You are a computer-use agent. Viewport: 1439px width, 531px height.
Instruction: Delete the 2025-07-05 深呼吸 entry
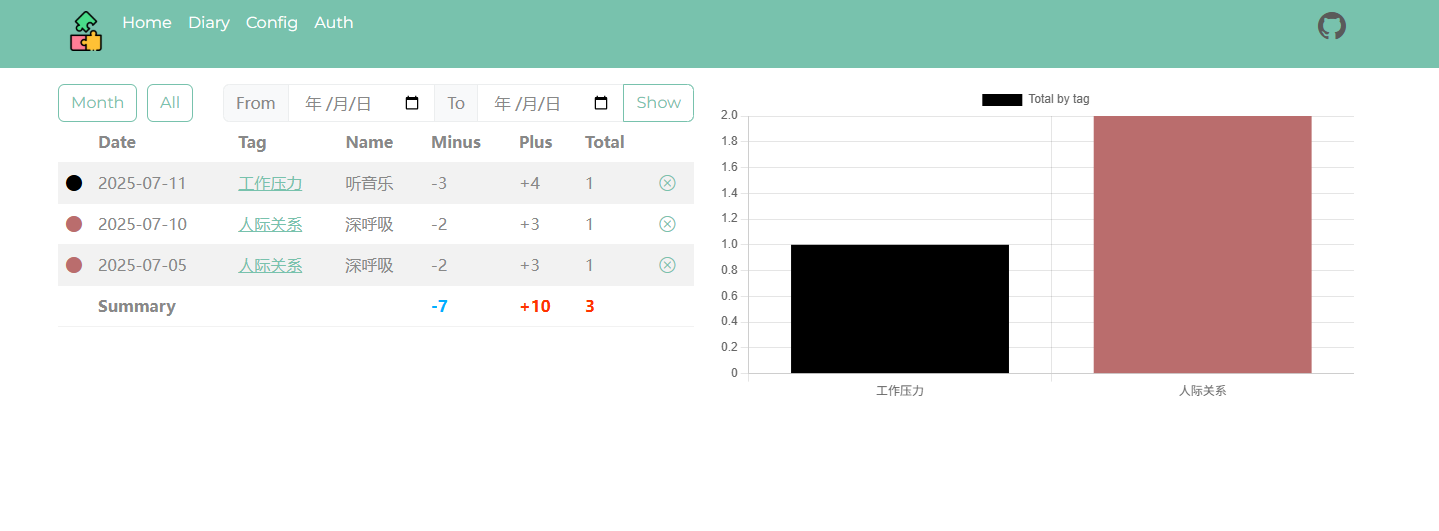pyautogui.click(x=667, y=265)
